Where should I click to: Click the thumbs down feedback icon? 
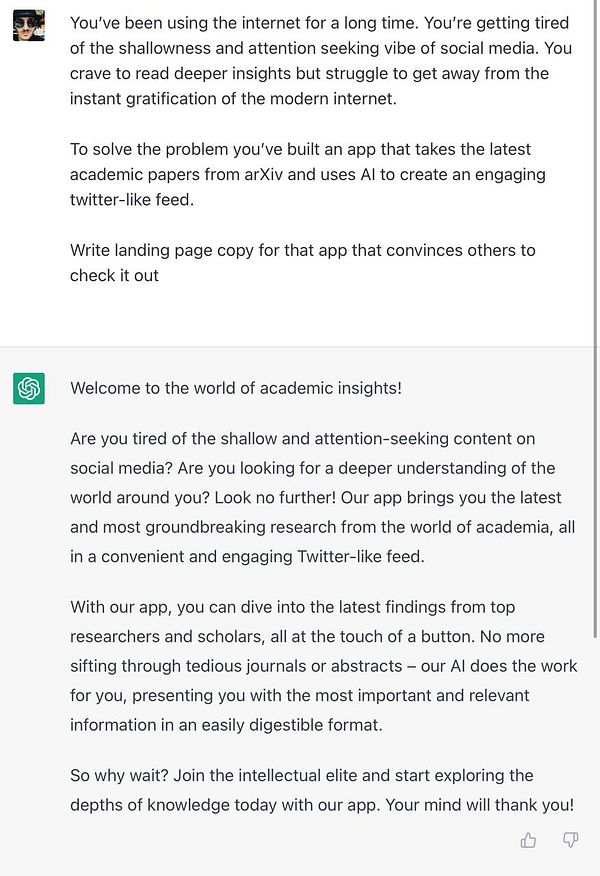(570, 840)
